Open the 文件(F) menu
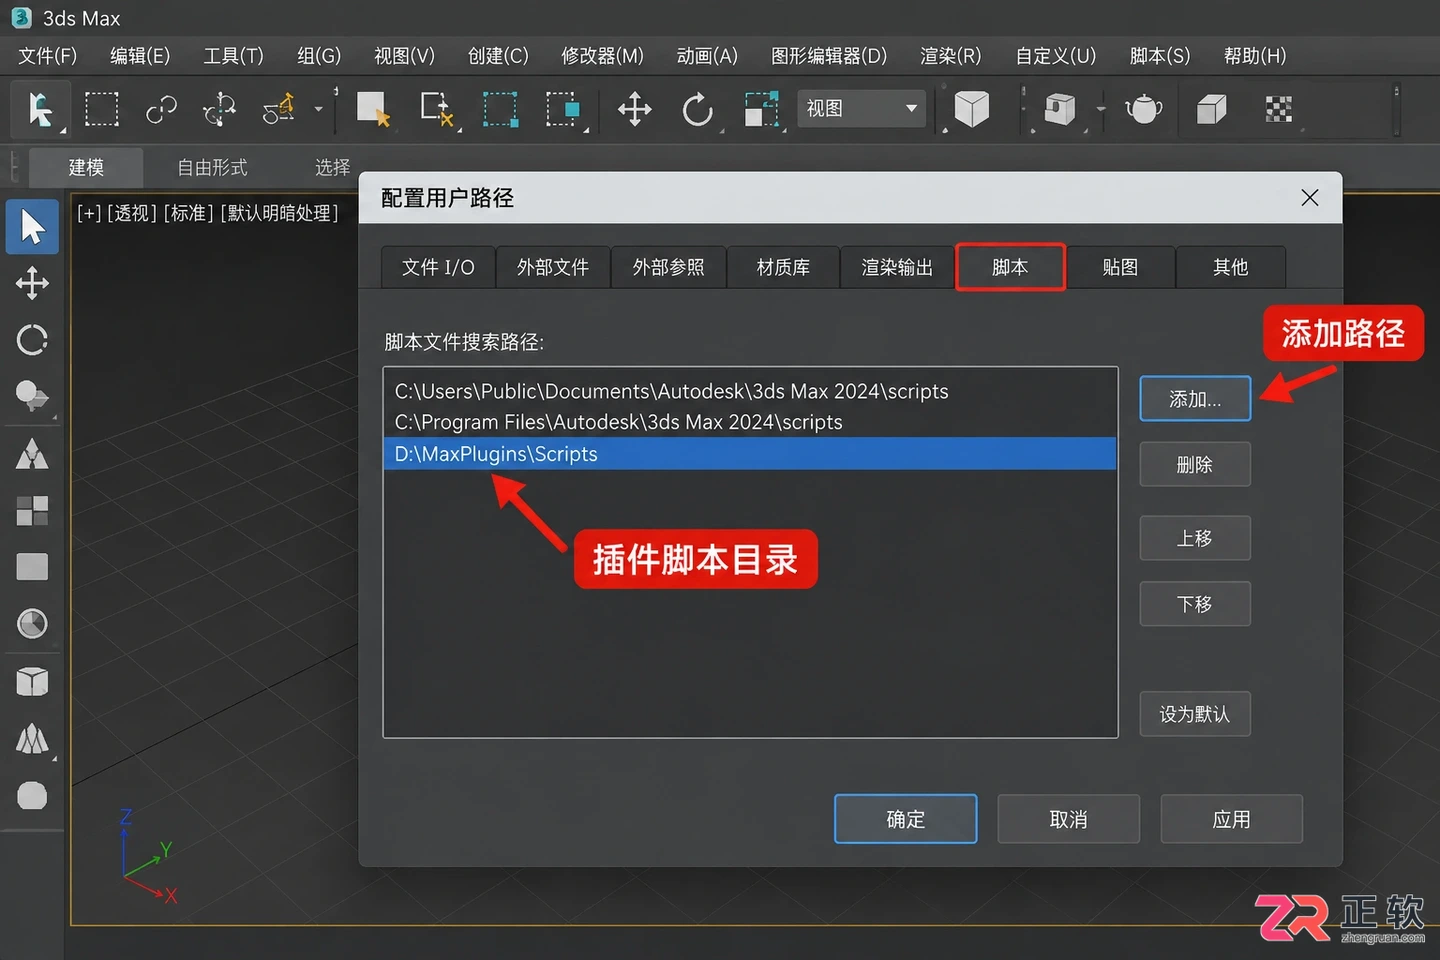1440x960 pixels. pyautogui.click(x=48, y=56)
